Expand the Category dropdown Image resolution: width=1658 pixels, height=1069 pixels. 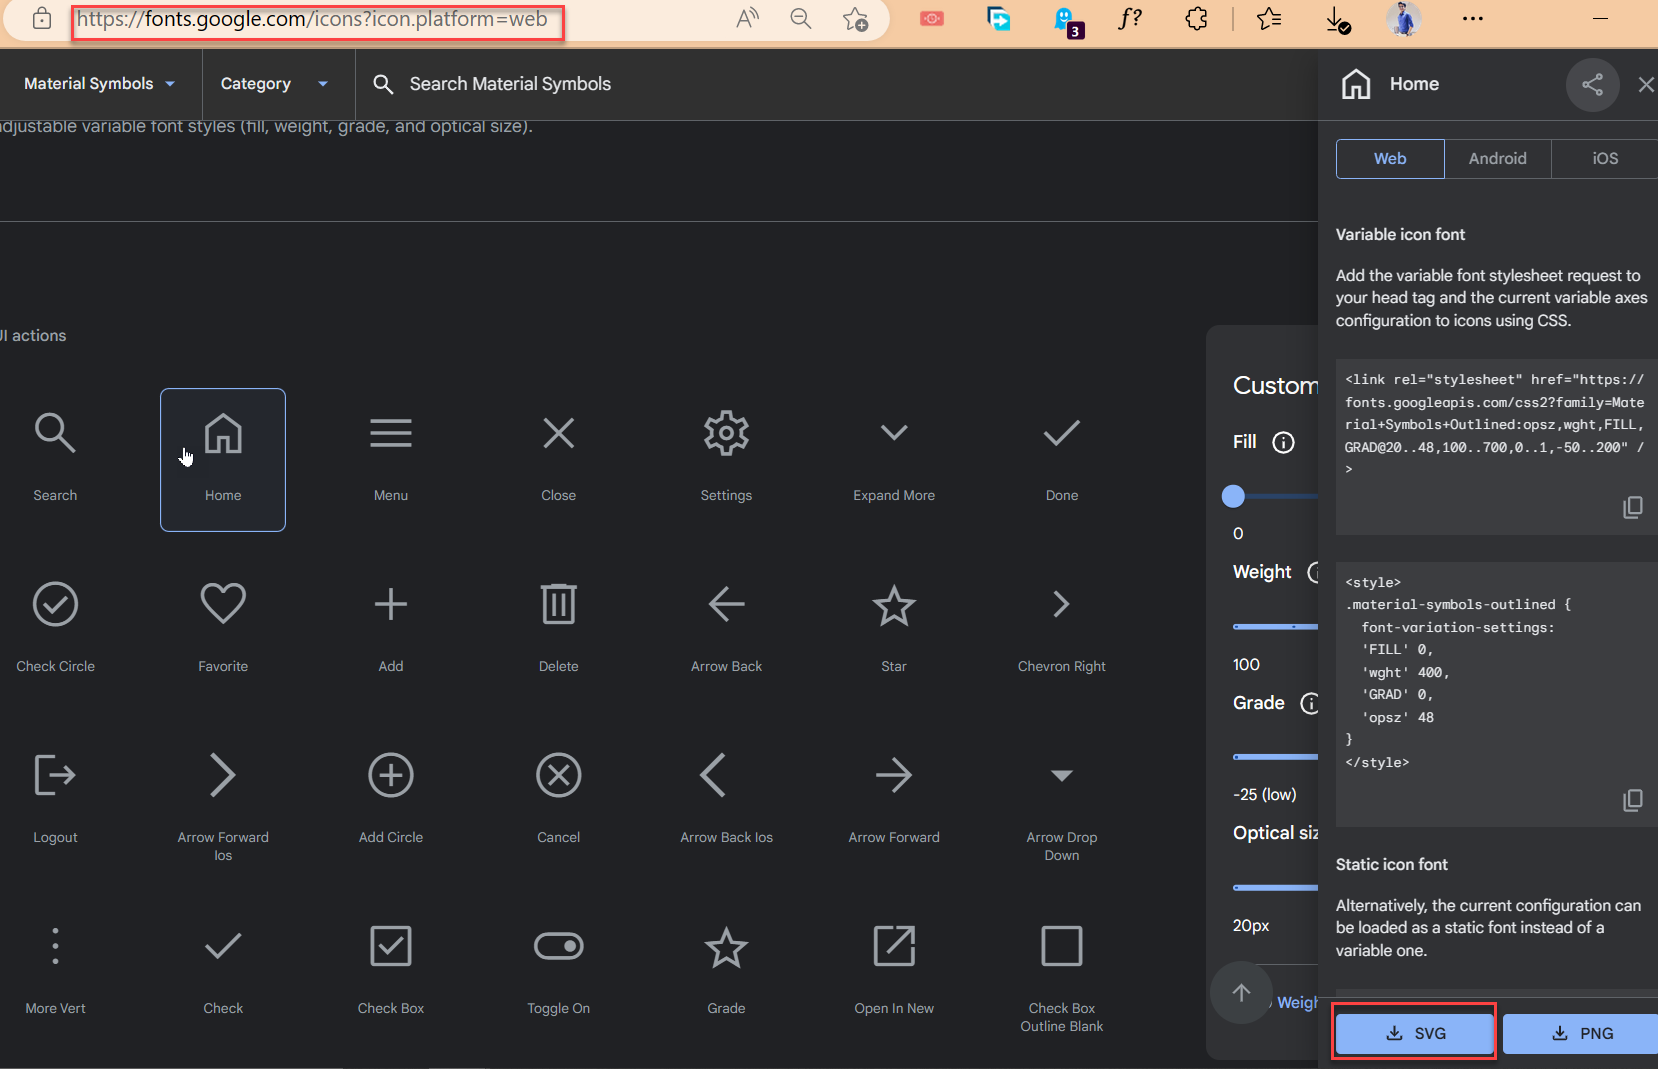tap(275, 84)
